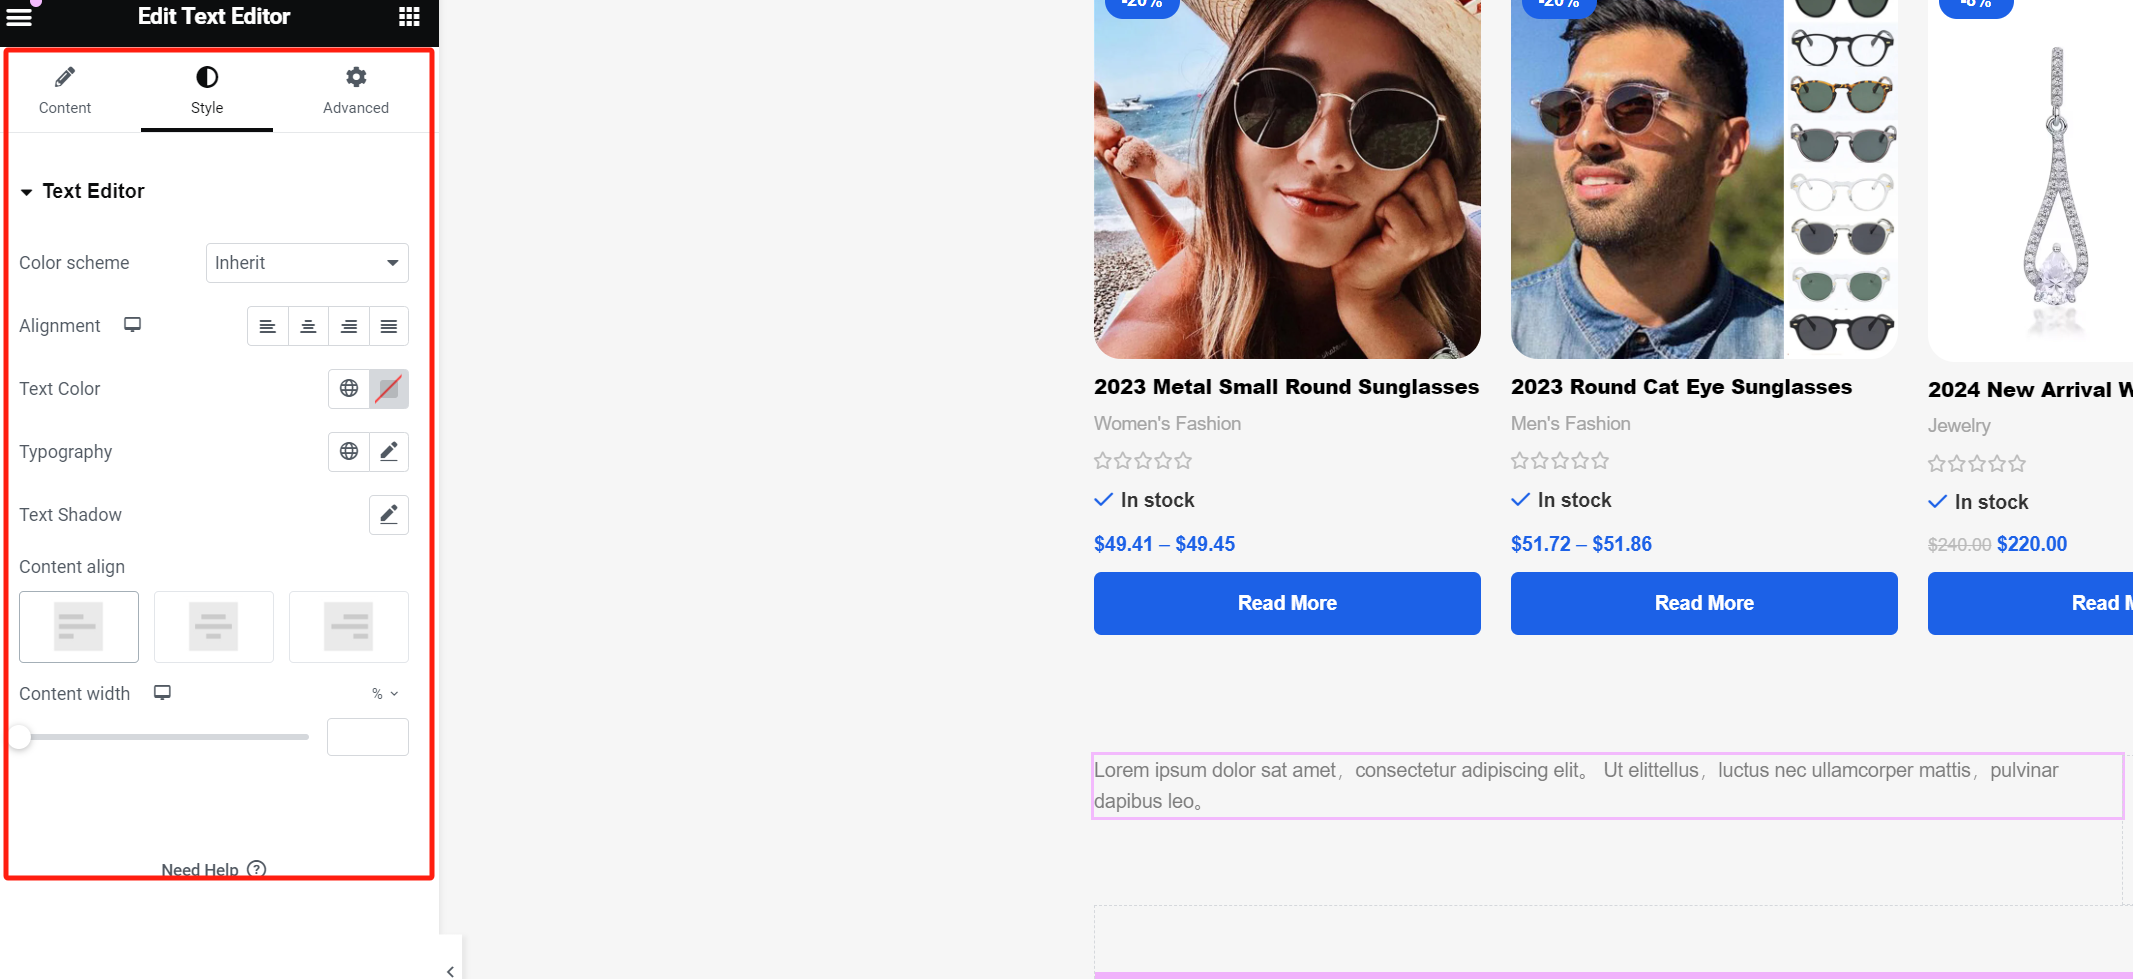The width and height of the screenshot is (2133, 979).
Task: Click the Typography global fonts globe icon
Action: tap(349, 452)
